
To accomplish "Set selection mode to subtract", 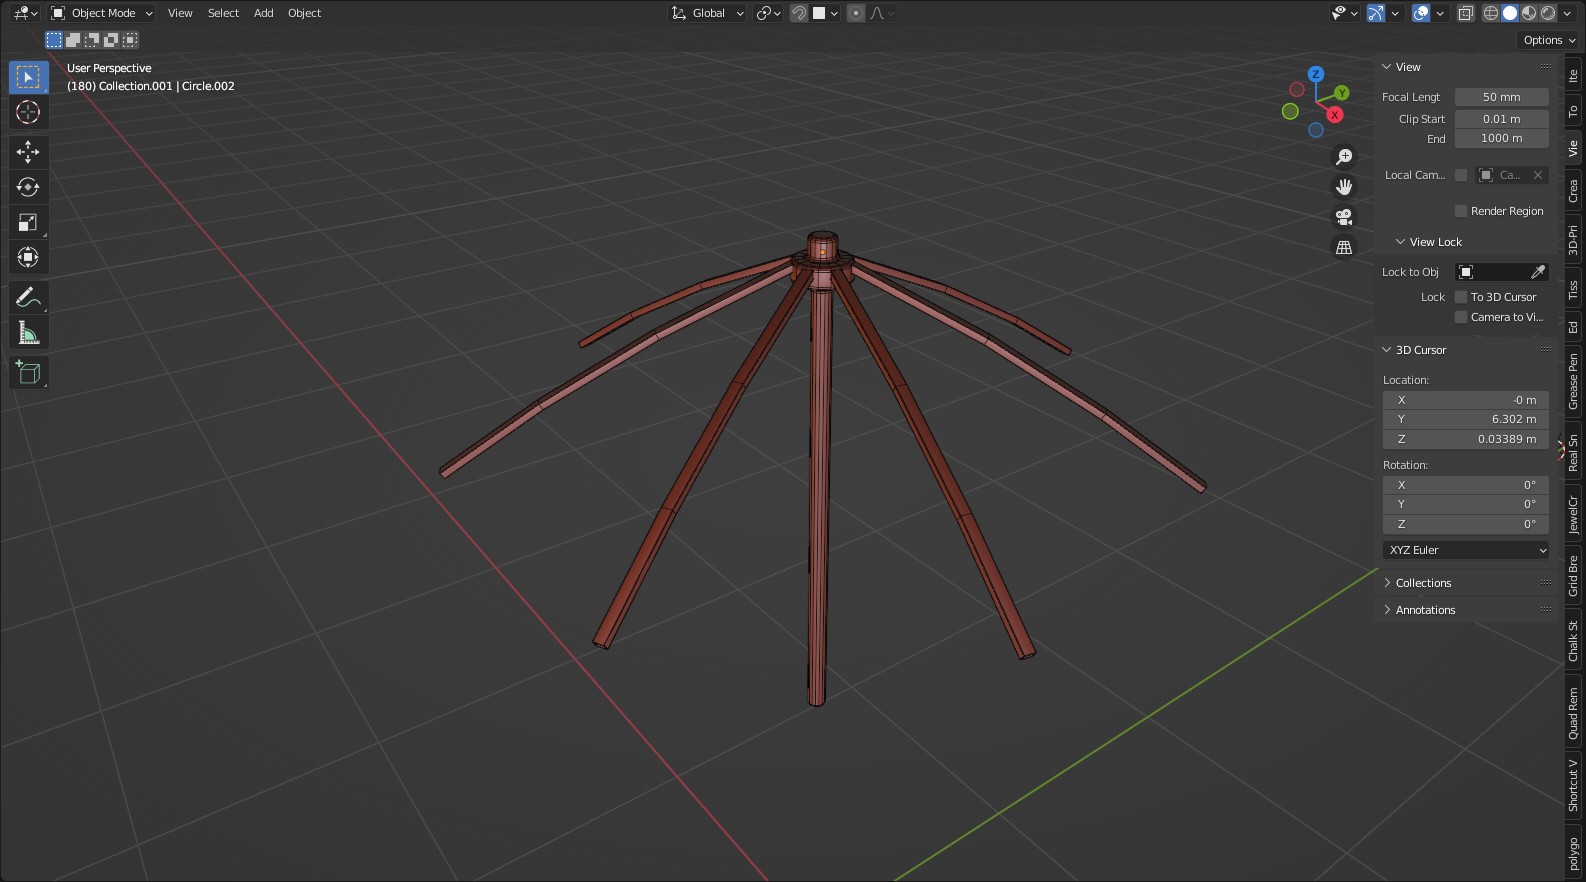I will point(92,40).
